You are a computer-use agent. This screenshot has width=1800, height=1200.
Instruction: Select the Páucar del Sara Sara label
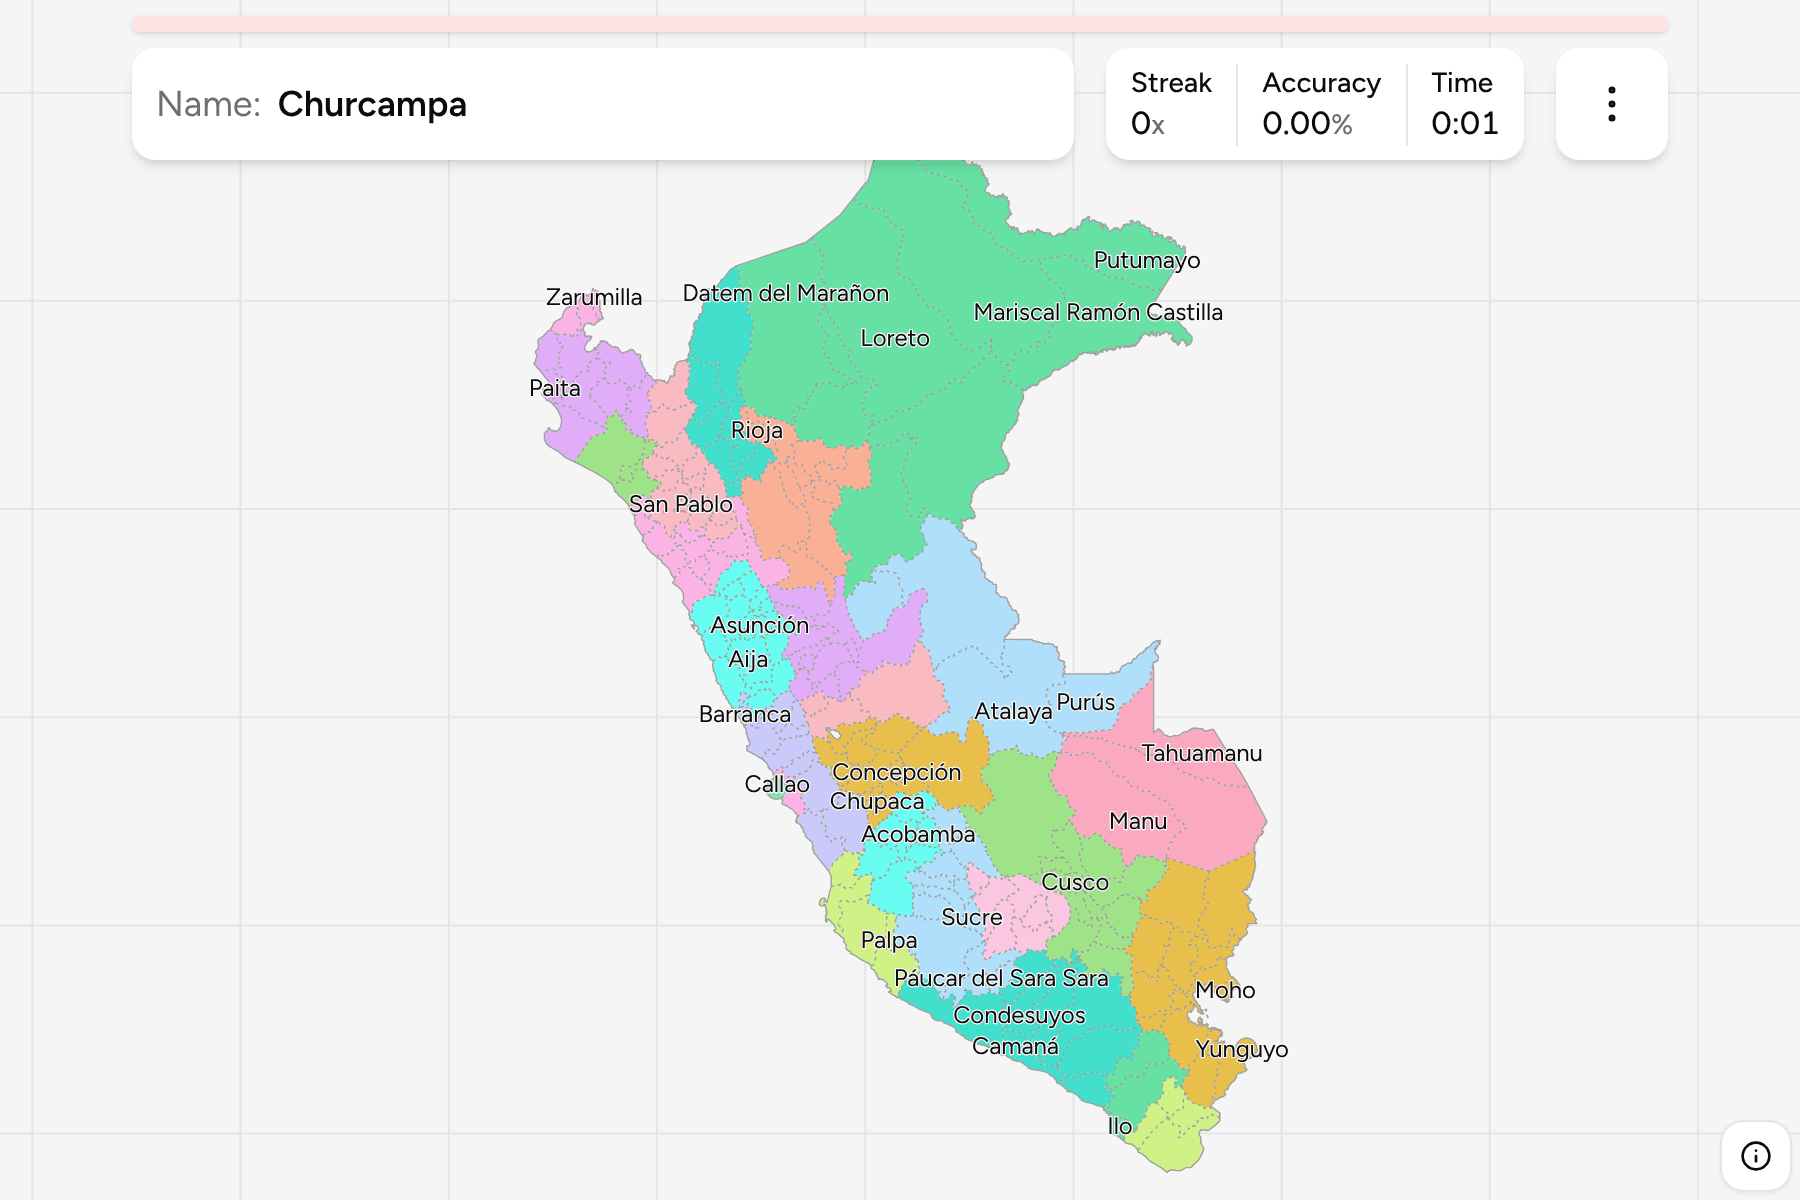pyautogui.click(x=1001, y=978)
